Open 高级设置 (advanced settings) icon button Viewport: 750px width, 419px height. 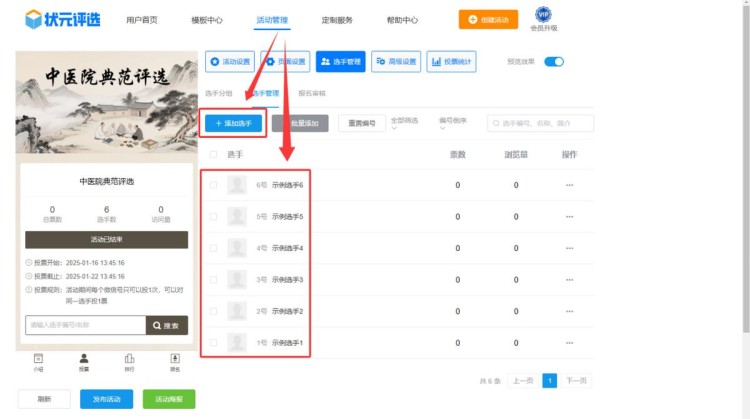396,62
